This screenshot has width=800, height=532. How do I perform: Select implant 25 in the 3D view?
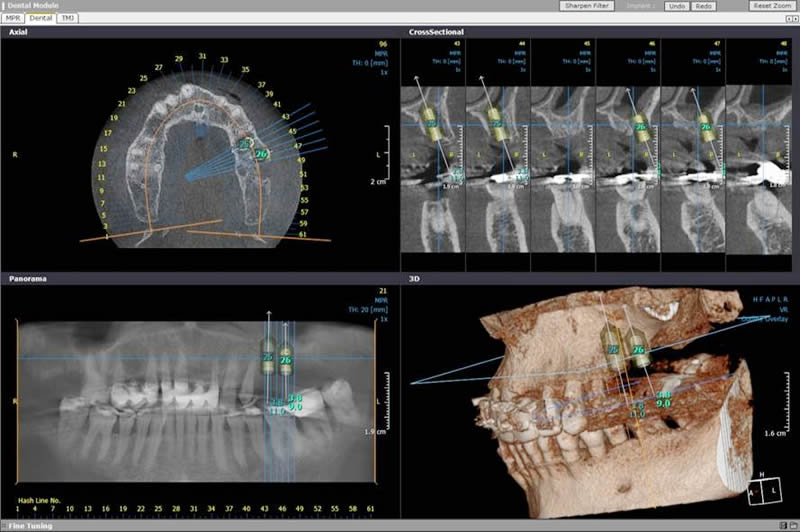613,349
